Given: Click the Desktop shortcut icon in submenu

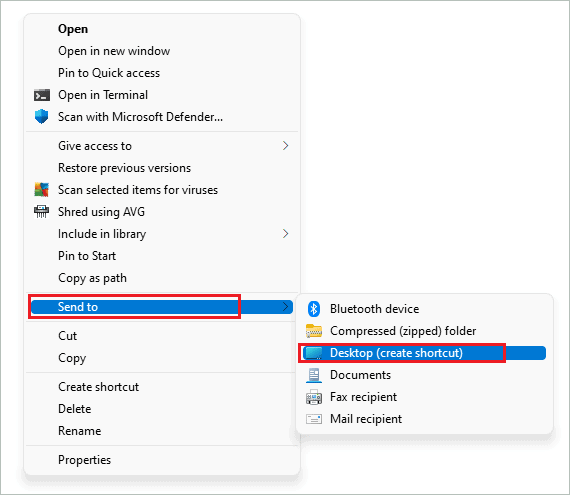Looking at the screenshot, I should pyautogui.click(x=313, y=353).
